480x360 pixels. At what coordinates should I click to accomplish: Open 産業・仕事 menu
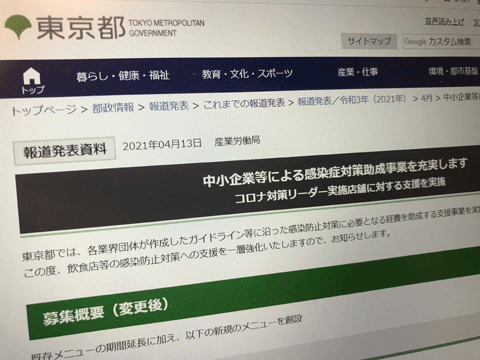[358, 72]
